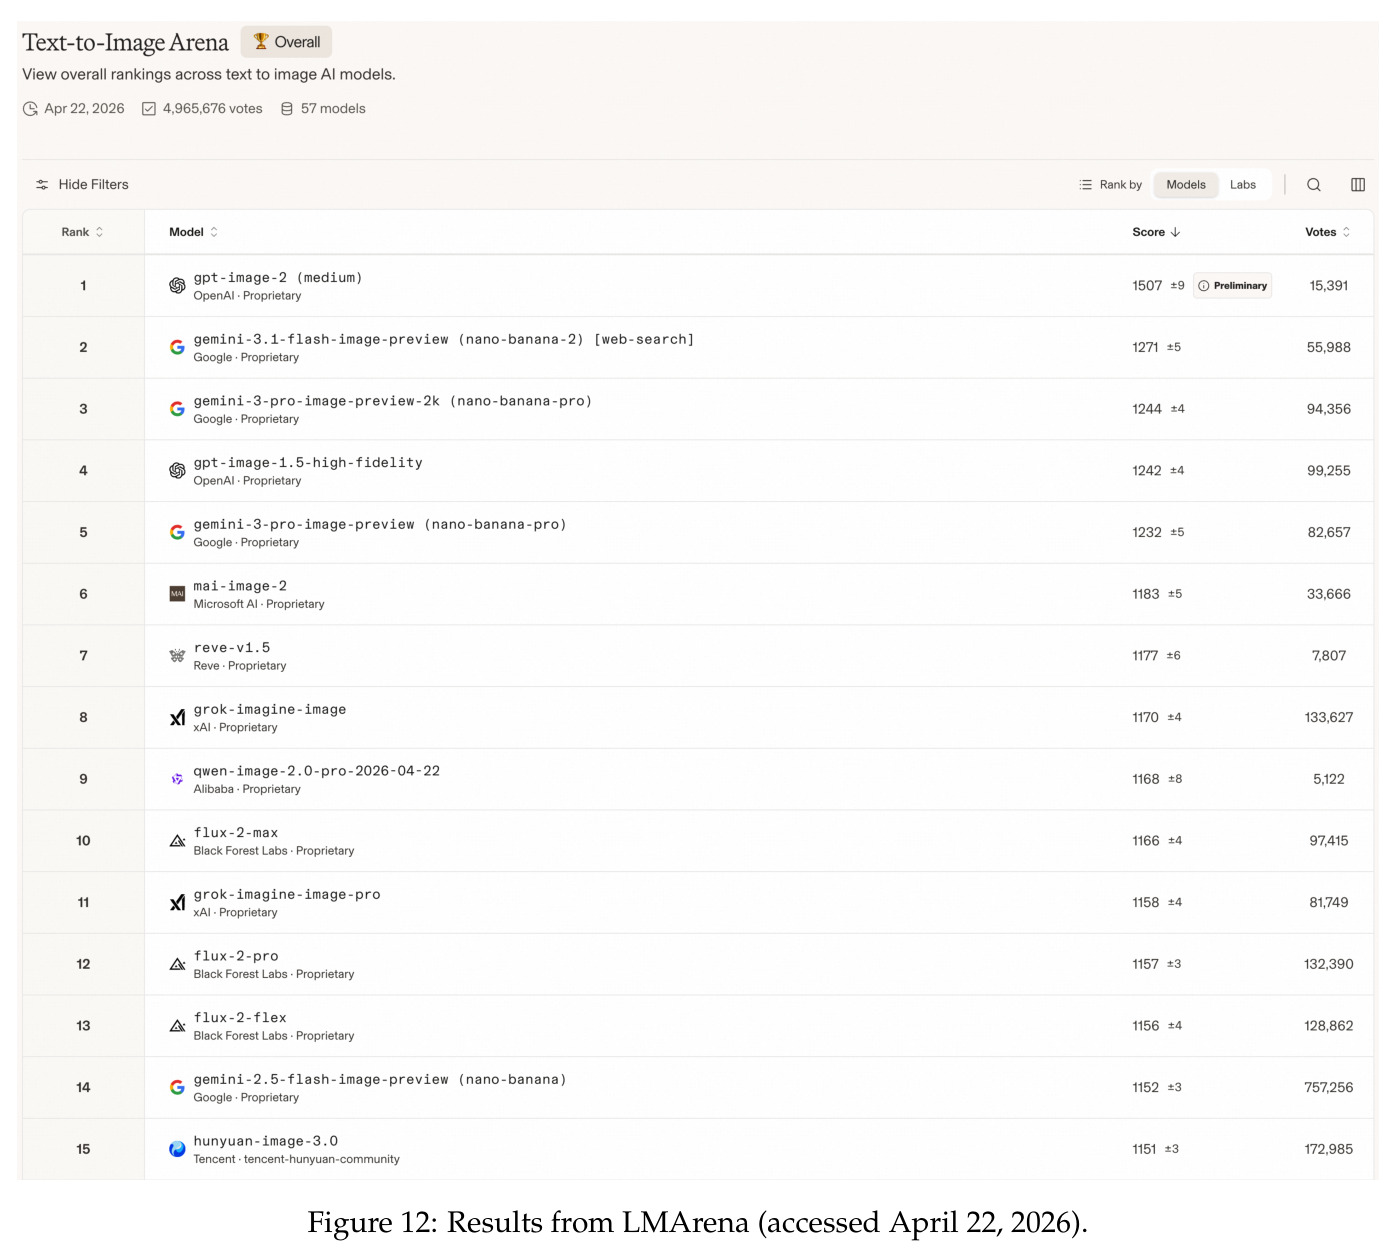
Task: Open the Overall category tab
Action: (286, 42)
